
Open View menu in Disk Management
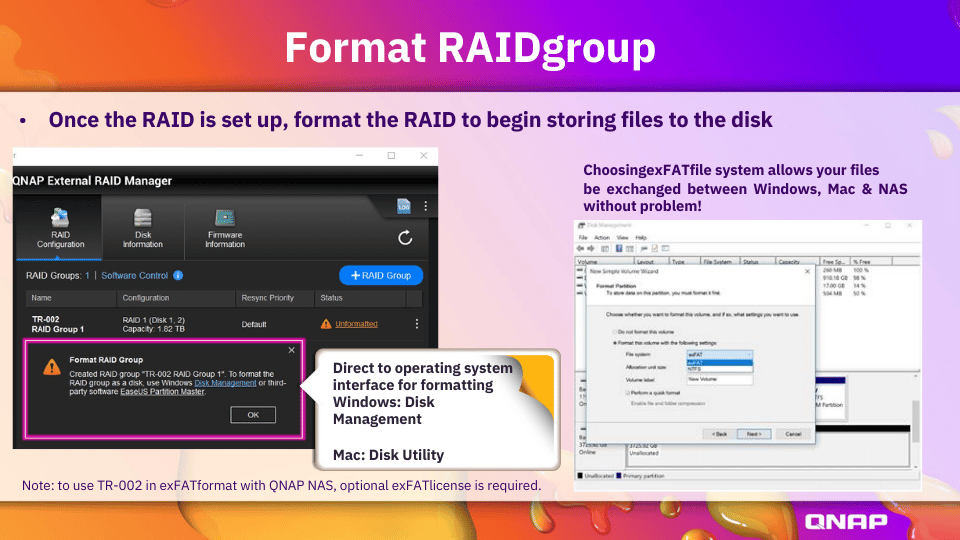click(623, 238)
